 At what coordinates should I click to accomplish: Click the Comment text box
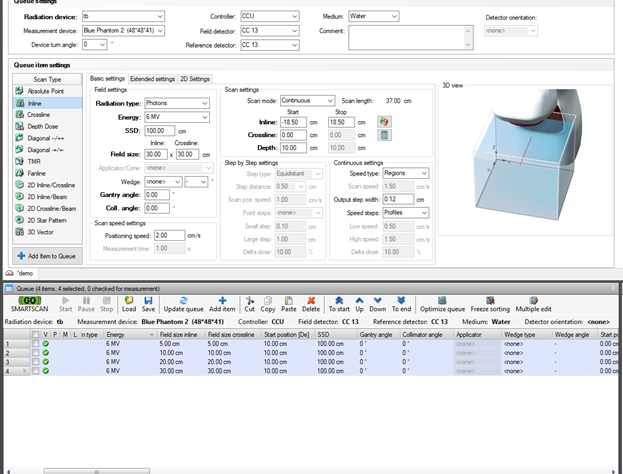(x=406, y=38)
